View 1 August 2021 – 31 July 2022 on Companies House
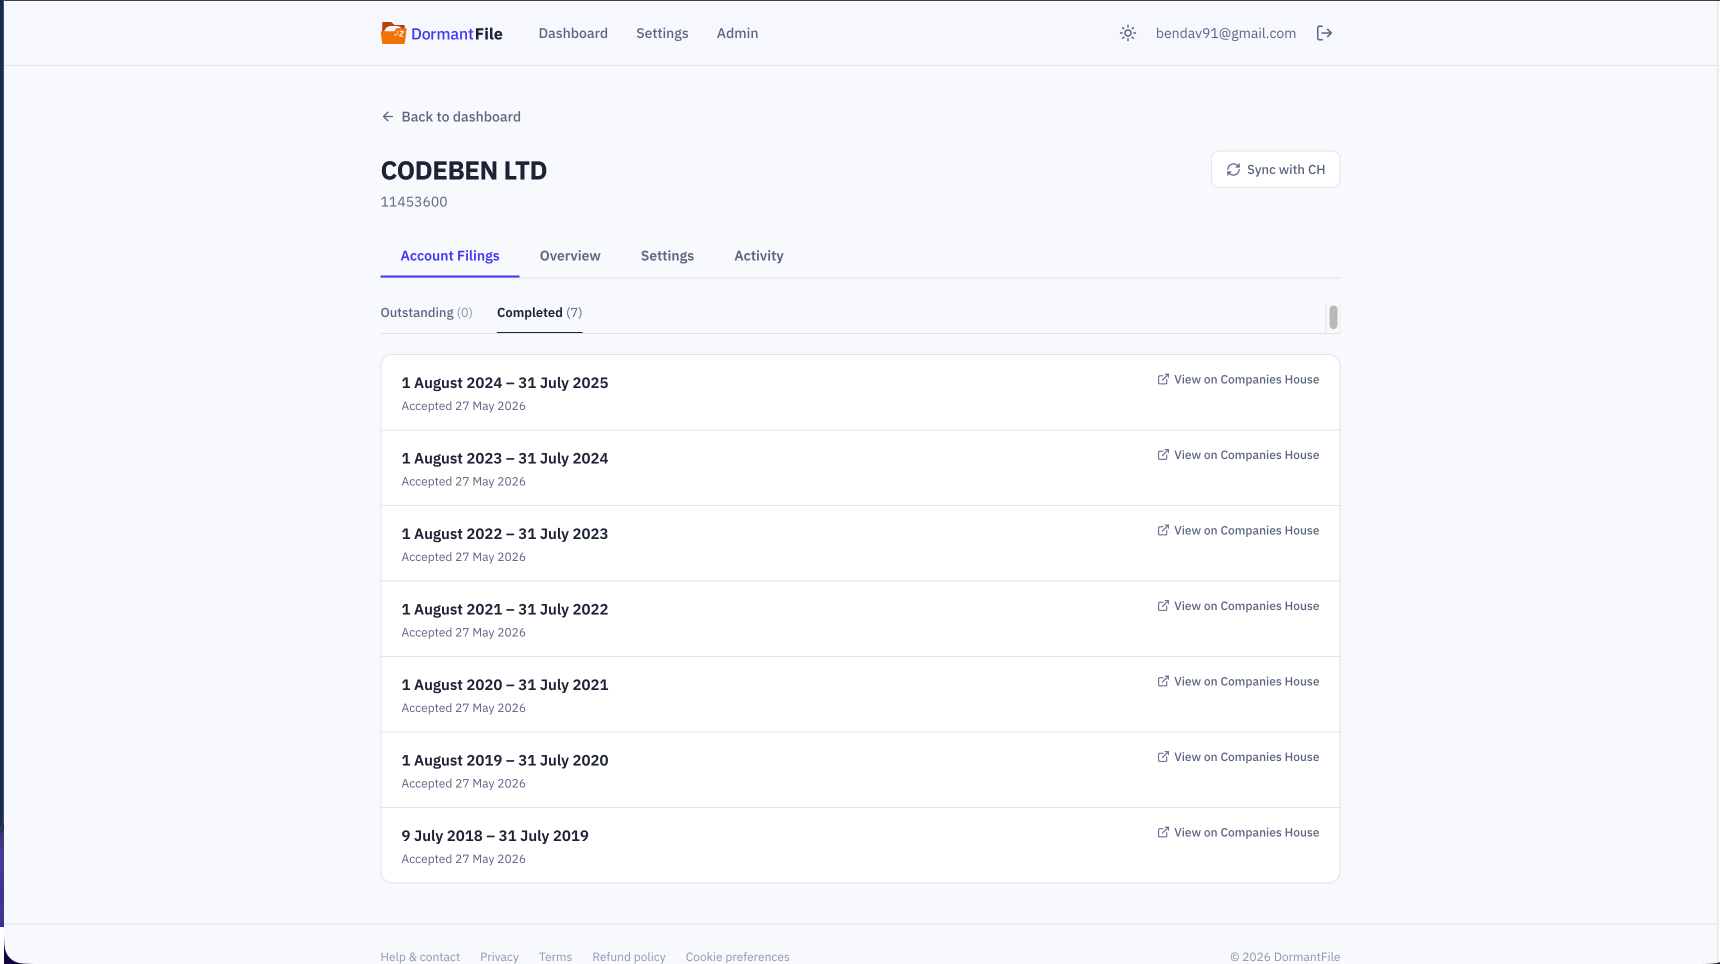Screen dimensions: 1720x964 pos(1238,606)
